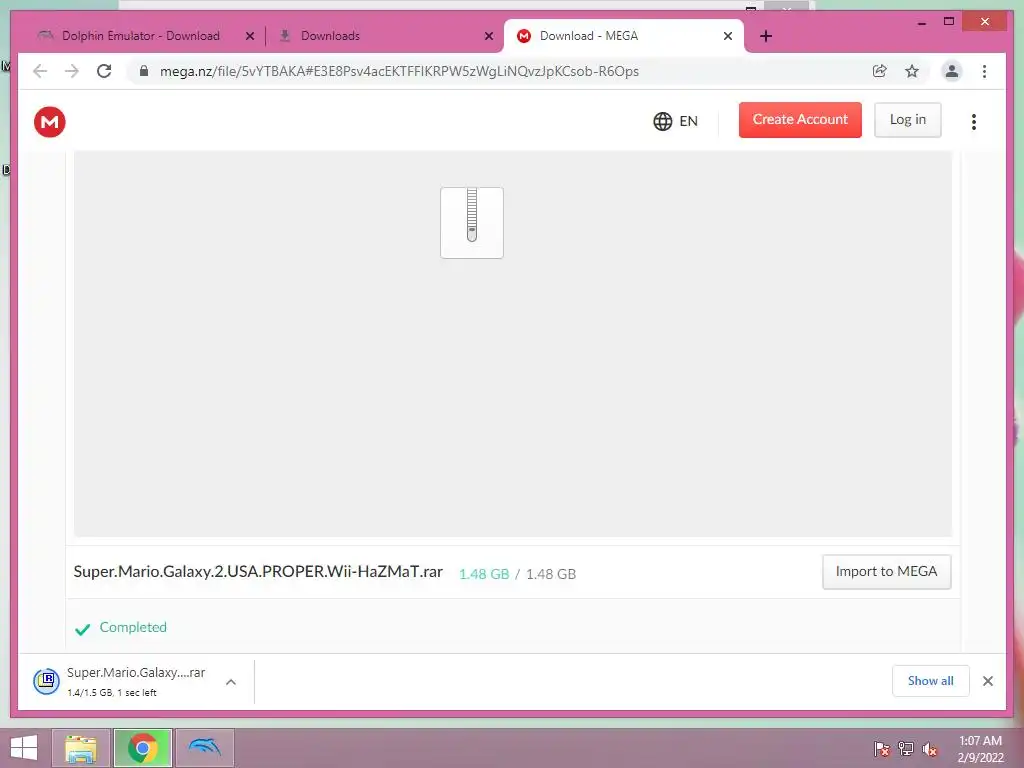Bookmark this page with the star icon
The width and height of the screenshot is (1024, 768).
click(912, 71)
